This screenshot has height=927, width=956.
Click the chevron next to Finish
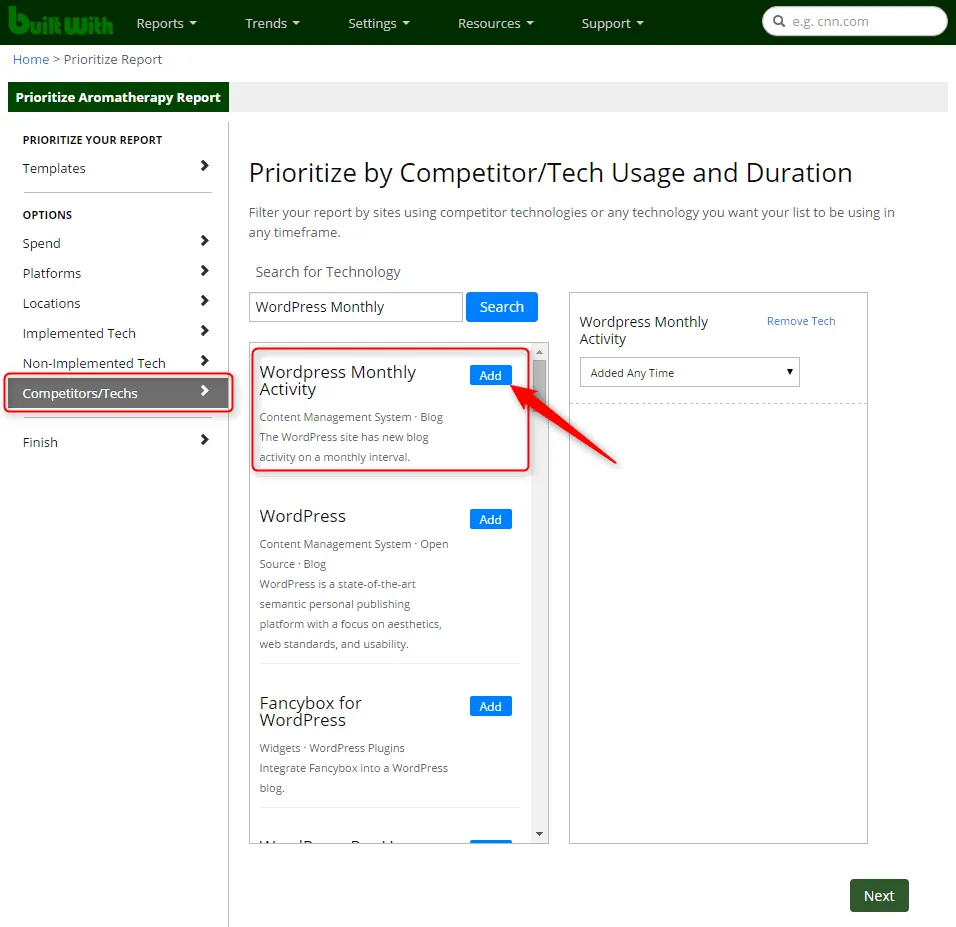(x=204, y=440)
